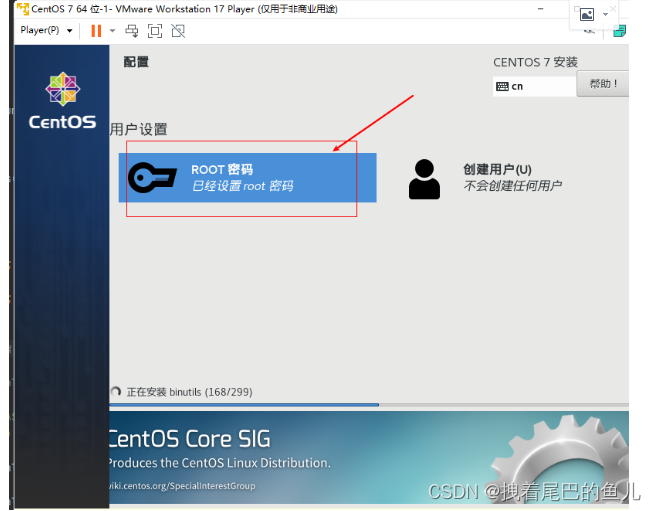
Task: Pause the virtual machine
Action: (x=96, y=31)
